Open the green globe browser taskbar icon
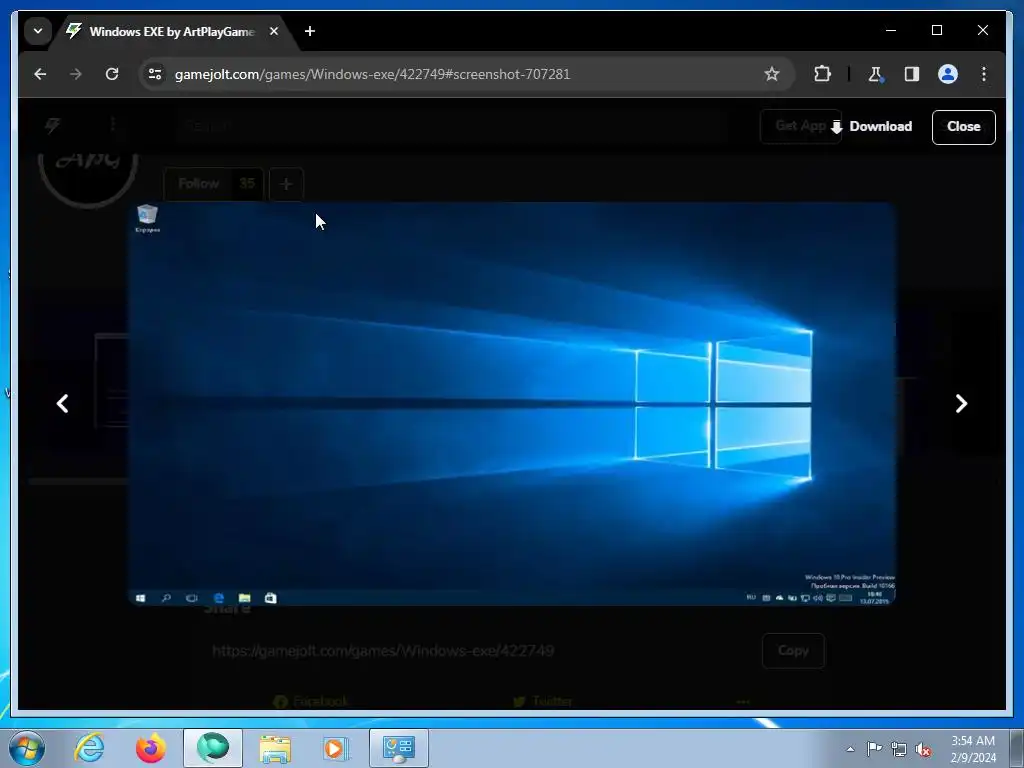 pyautogui.click(x=213, y=748)
